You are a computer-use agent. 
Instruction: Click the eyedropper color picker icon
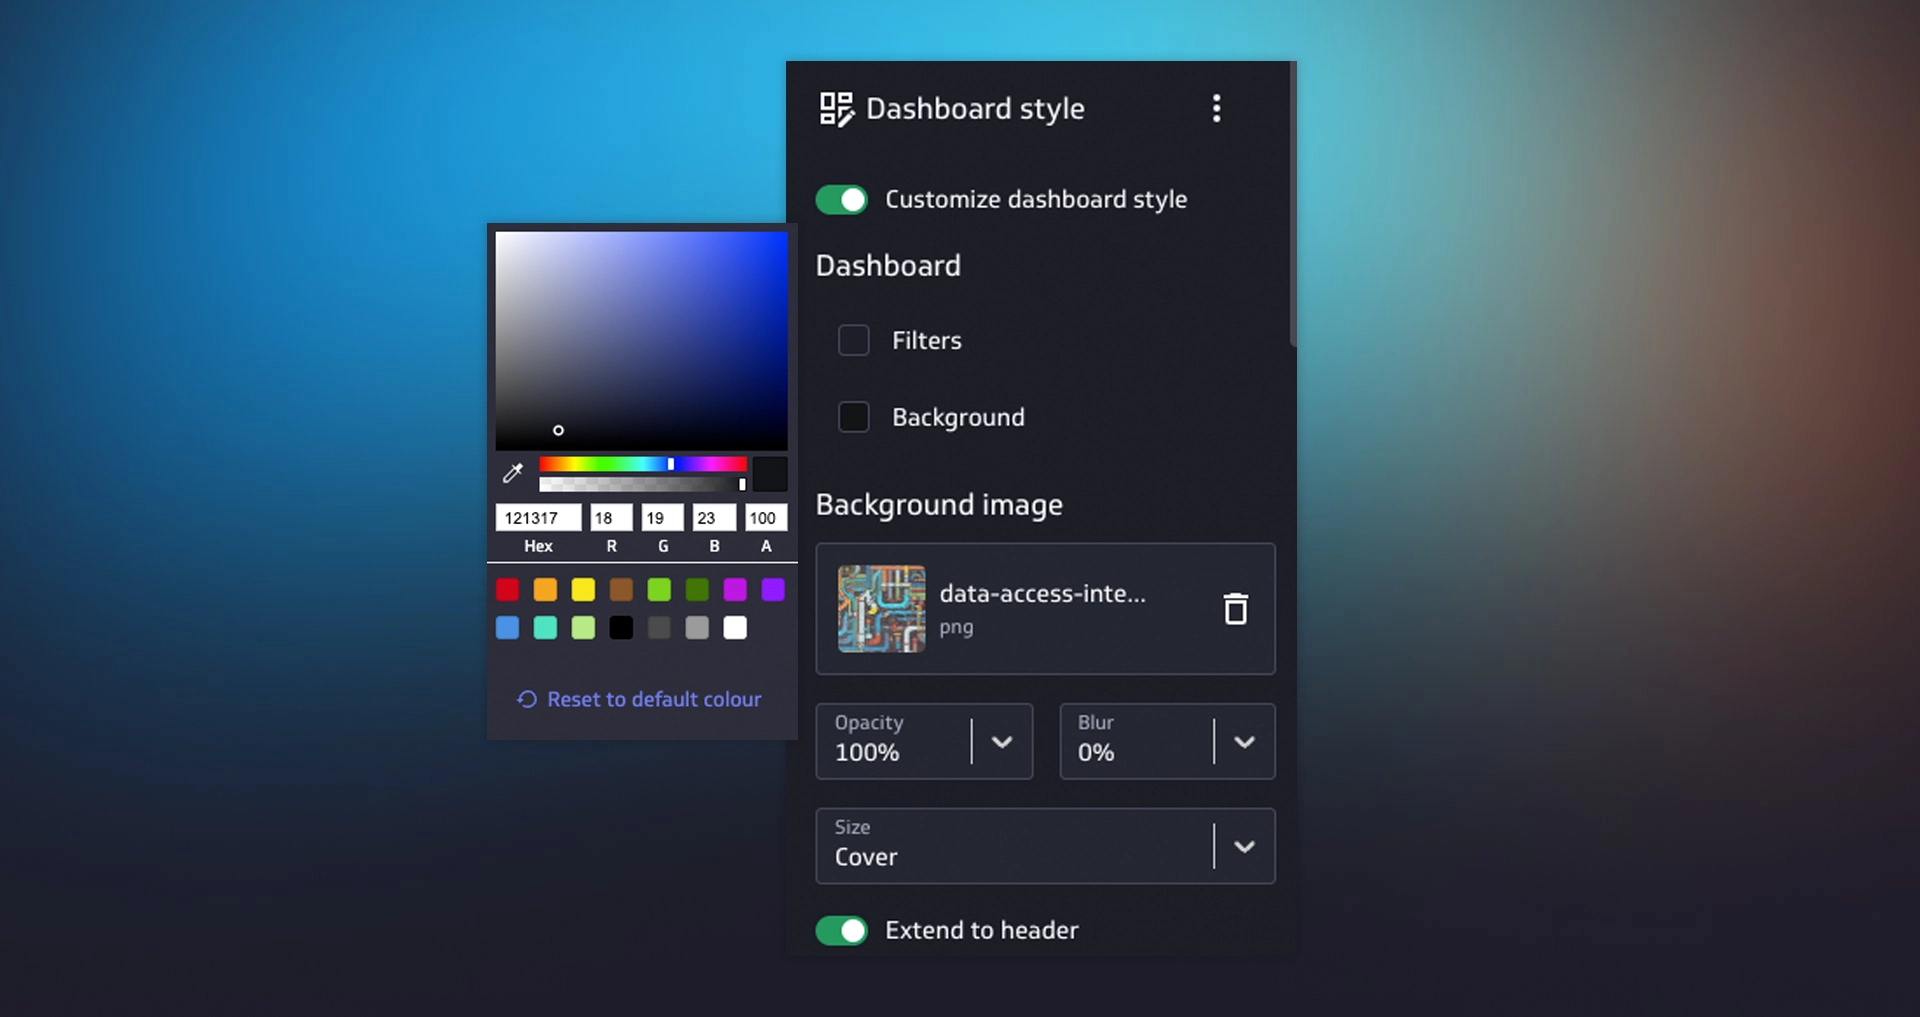pyautogui.click(x=513, y=473)
